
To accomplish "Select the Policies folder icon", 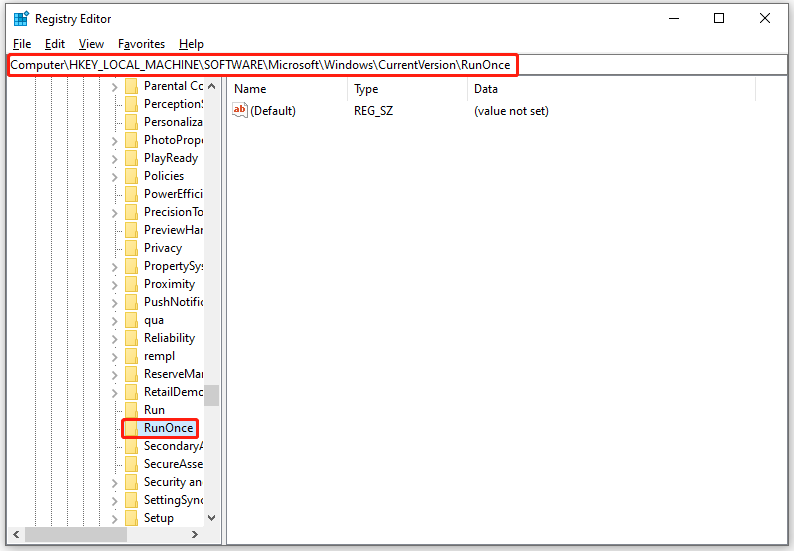I will coord(131,176).
